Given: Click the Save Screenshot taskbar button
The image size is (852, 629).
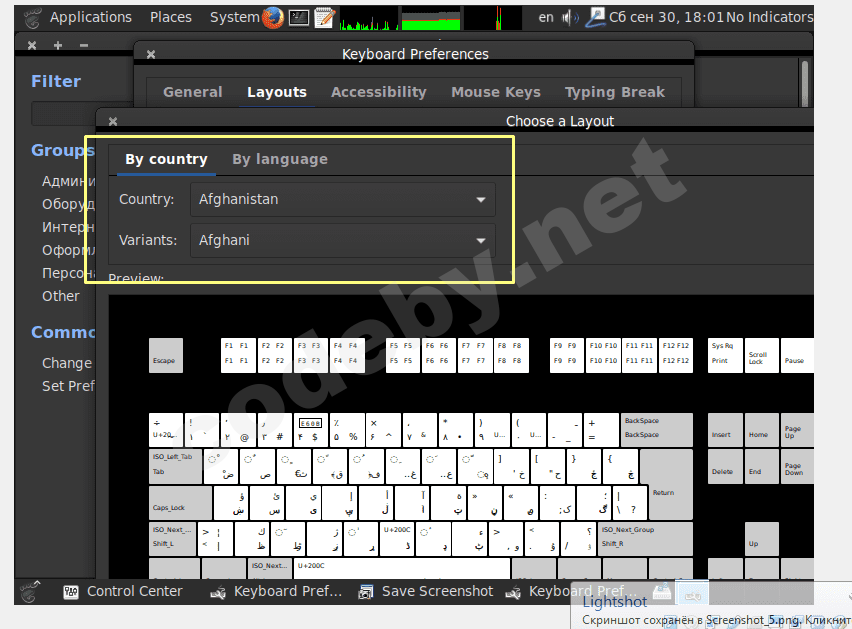Looking at the screenshot, I should click(x=426, y=592).
